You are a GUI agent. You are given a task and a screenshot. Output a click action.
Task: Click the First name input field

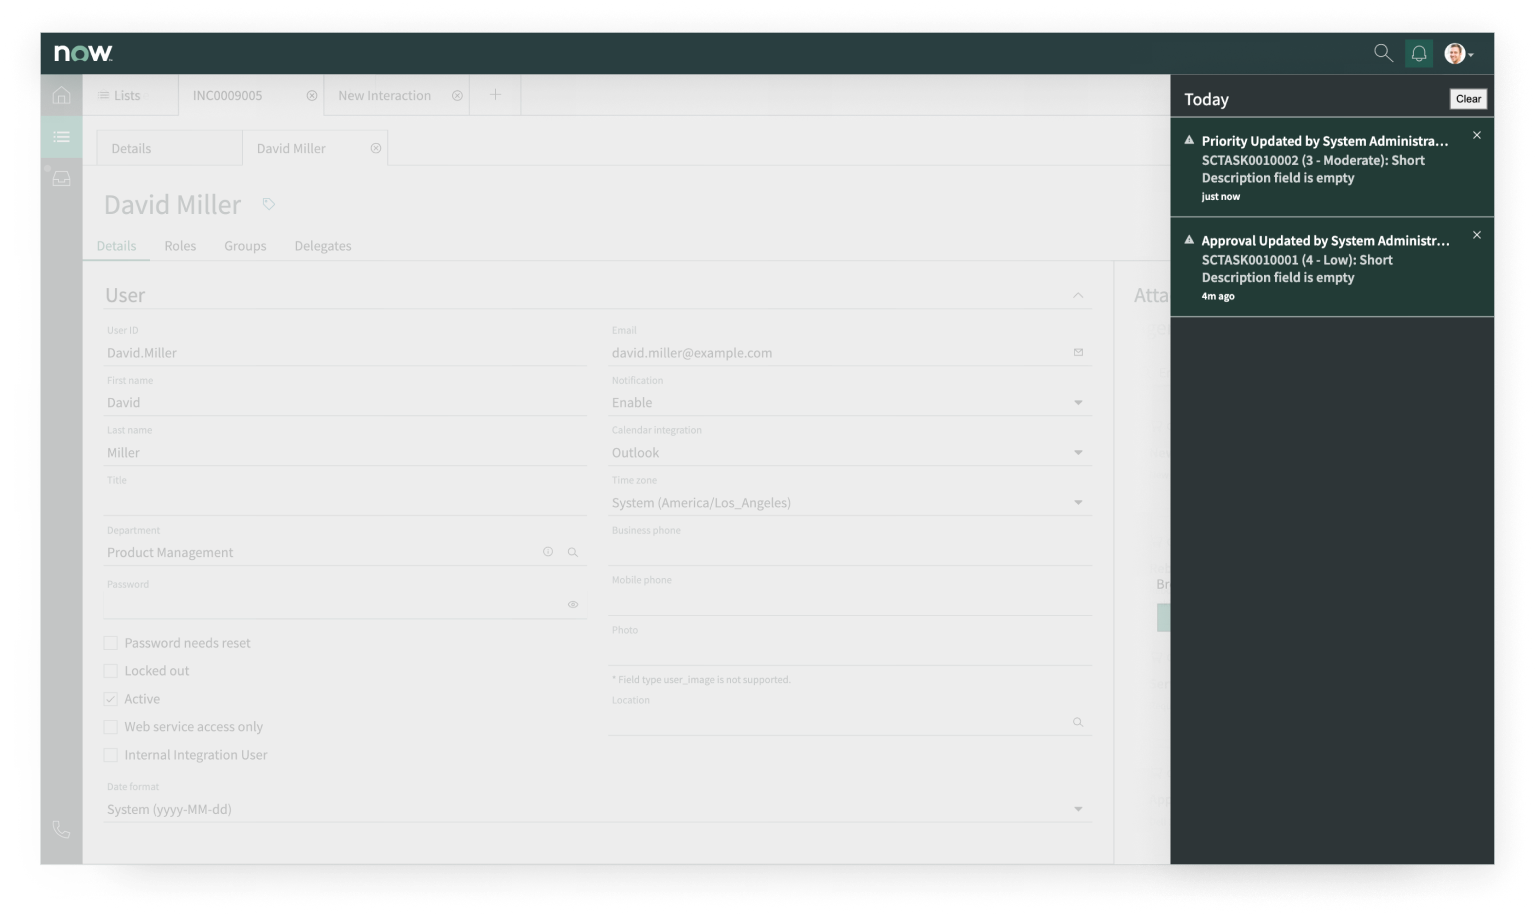[345, 403]
